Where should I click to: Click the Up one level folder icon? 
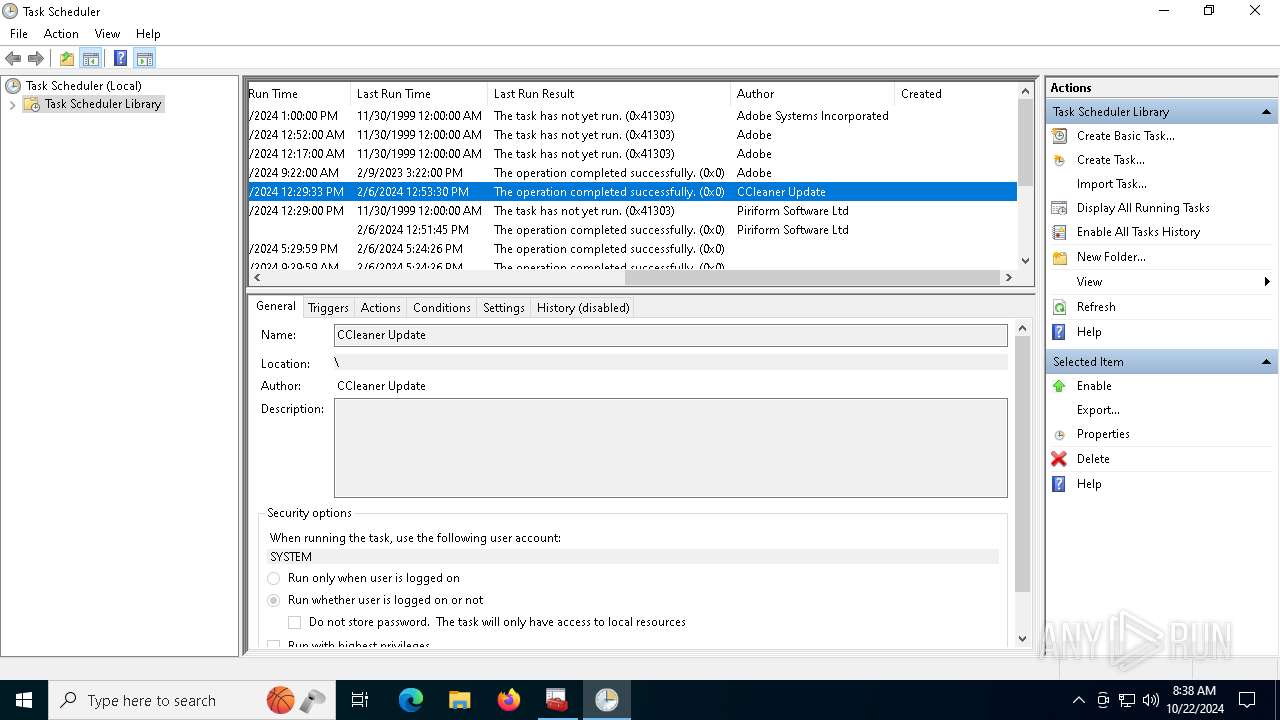66,58
